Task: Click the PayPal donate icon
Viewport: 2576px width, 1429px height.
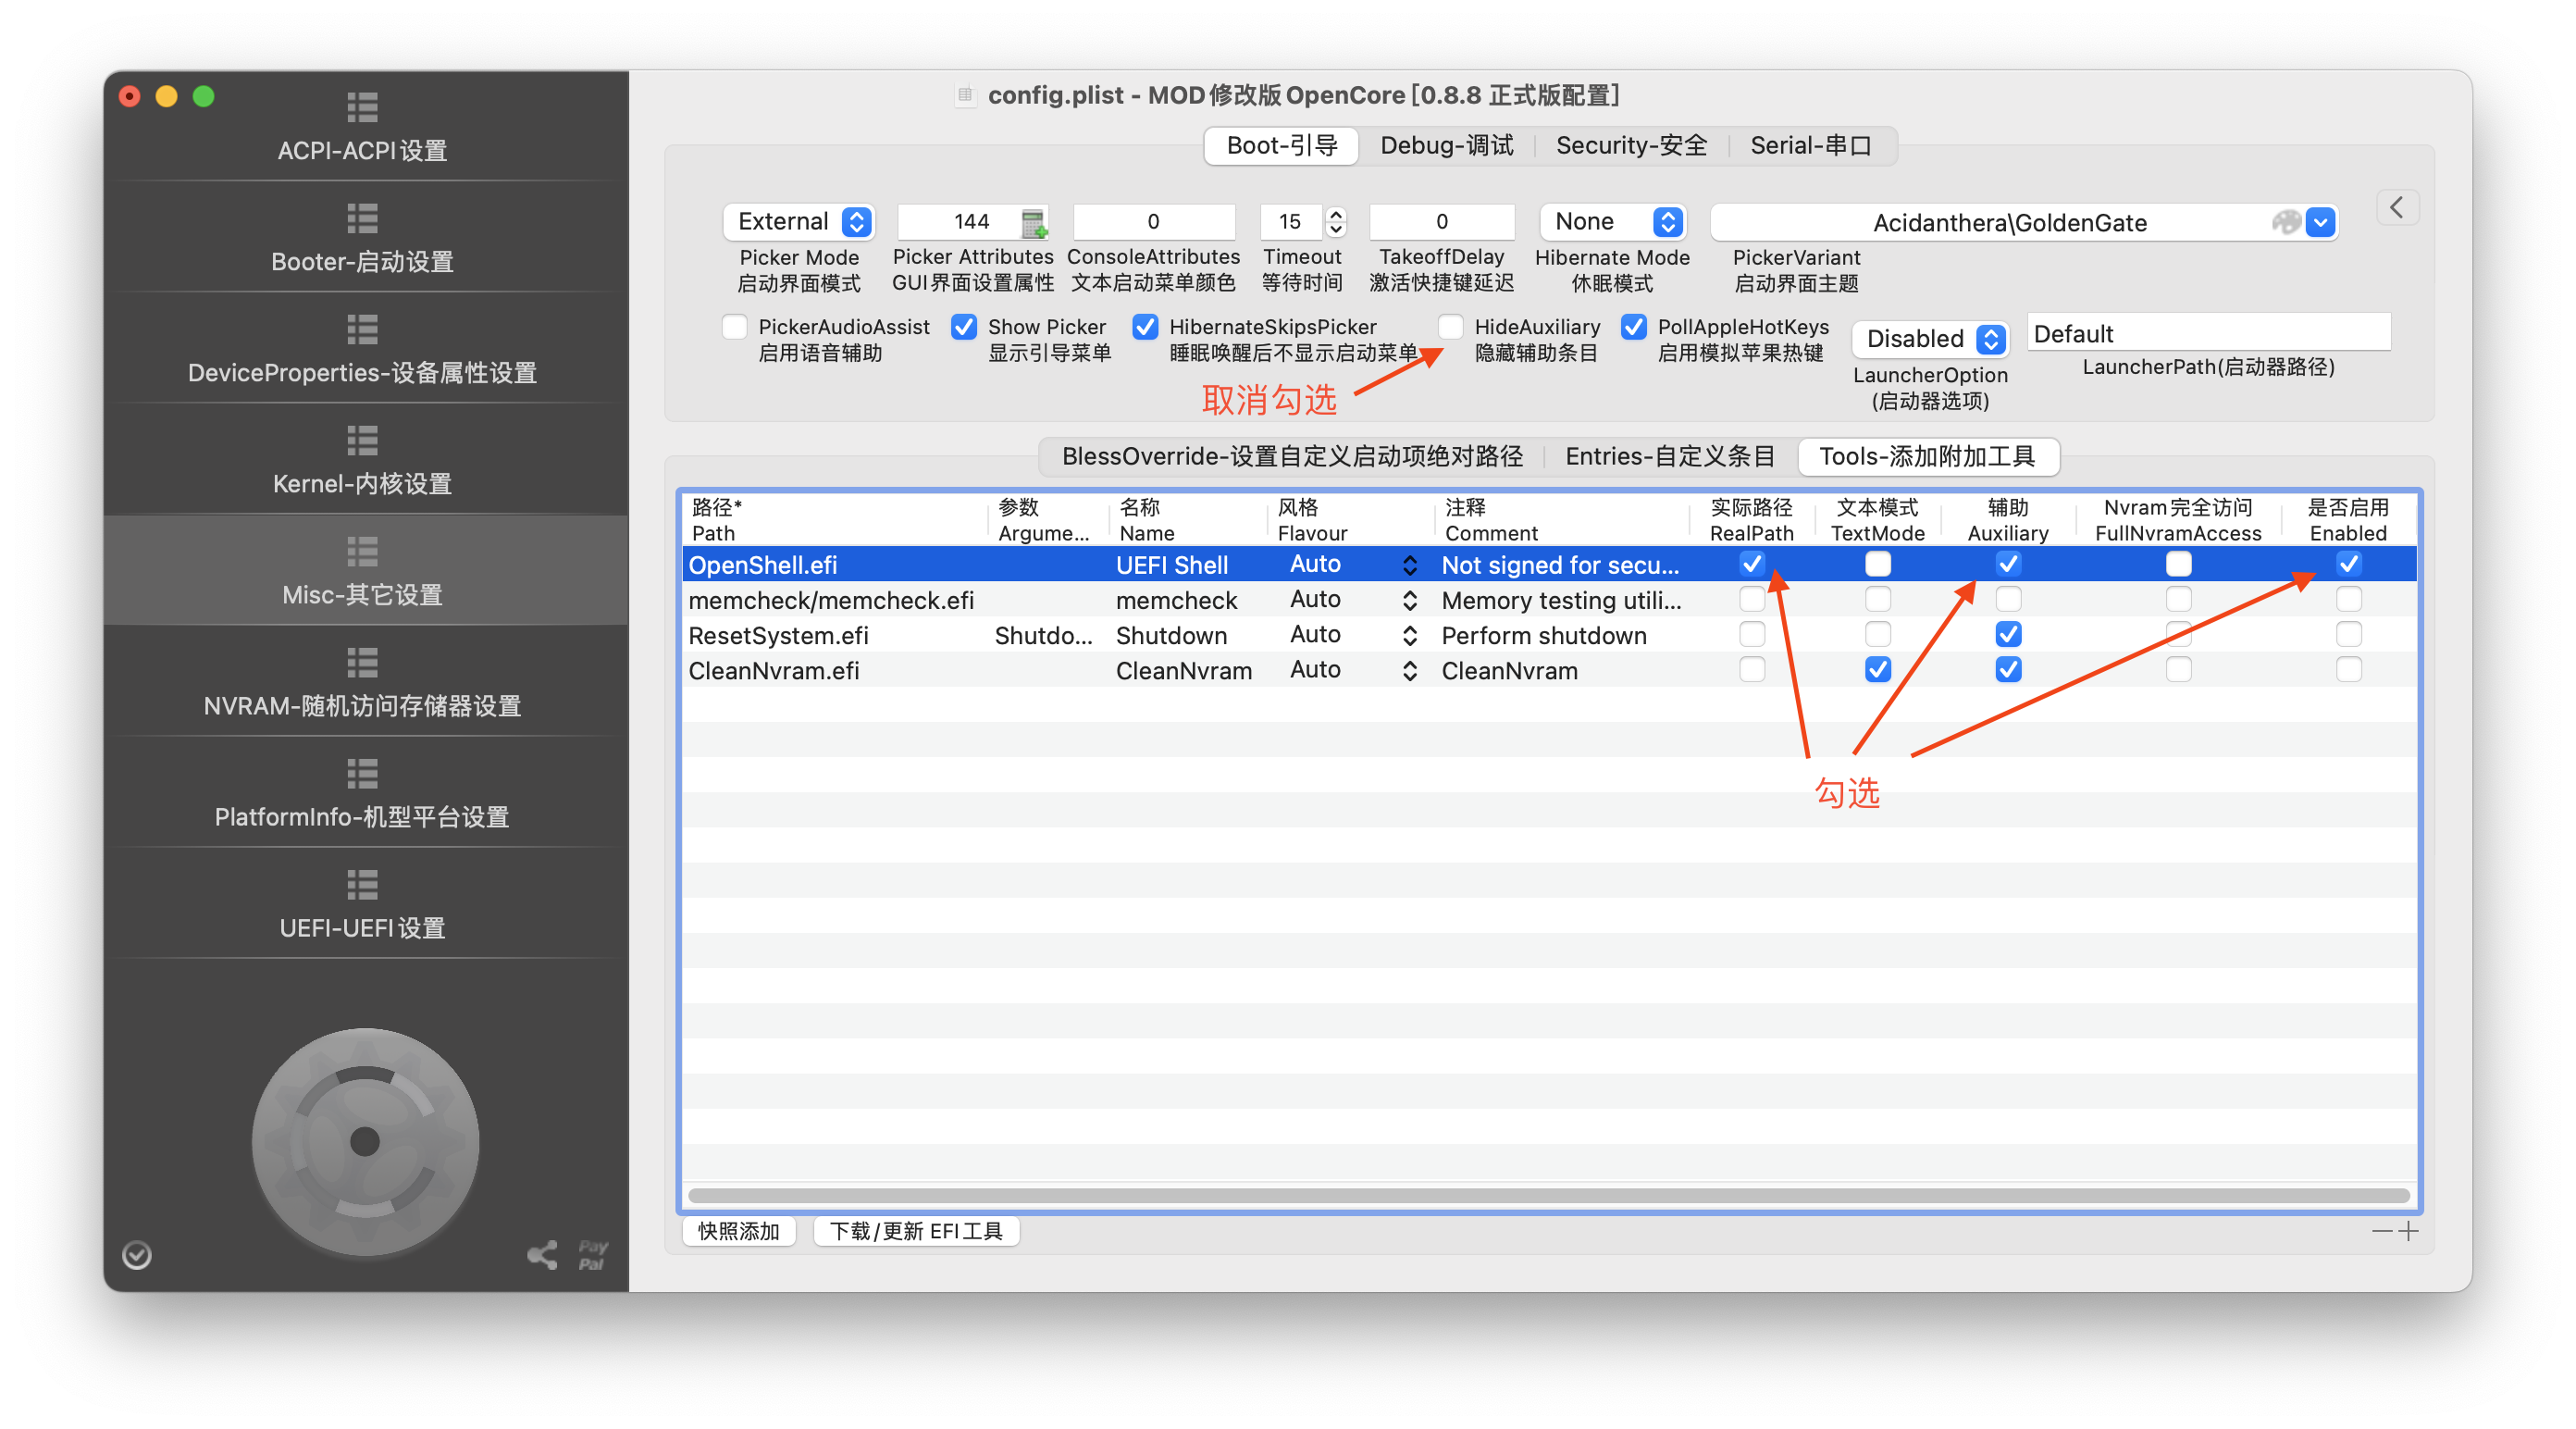Action: pyautogui.click(x=592, y=1254)
